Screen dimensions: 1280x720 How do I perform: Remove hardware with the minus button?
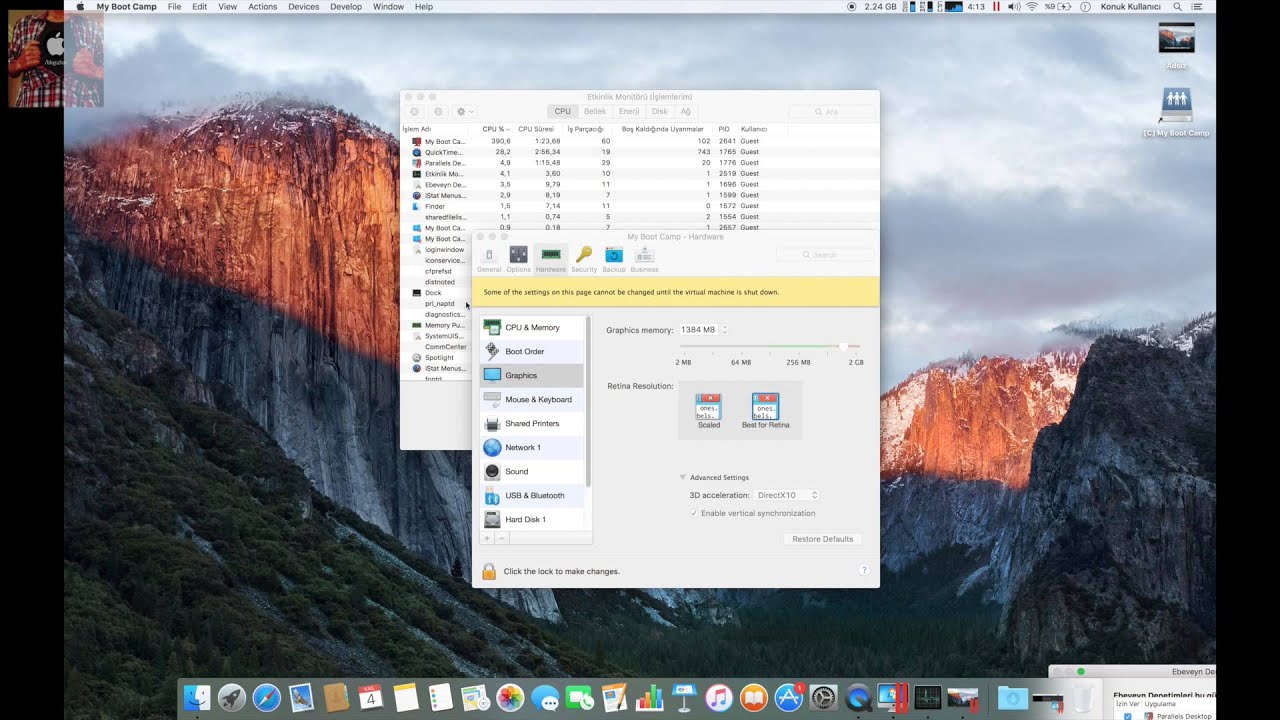(x=501, y=538)
